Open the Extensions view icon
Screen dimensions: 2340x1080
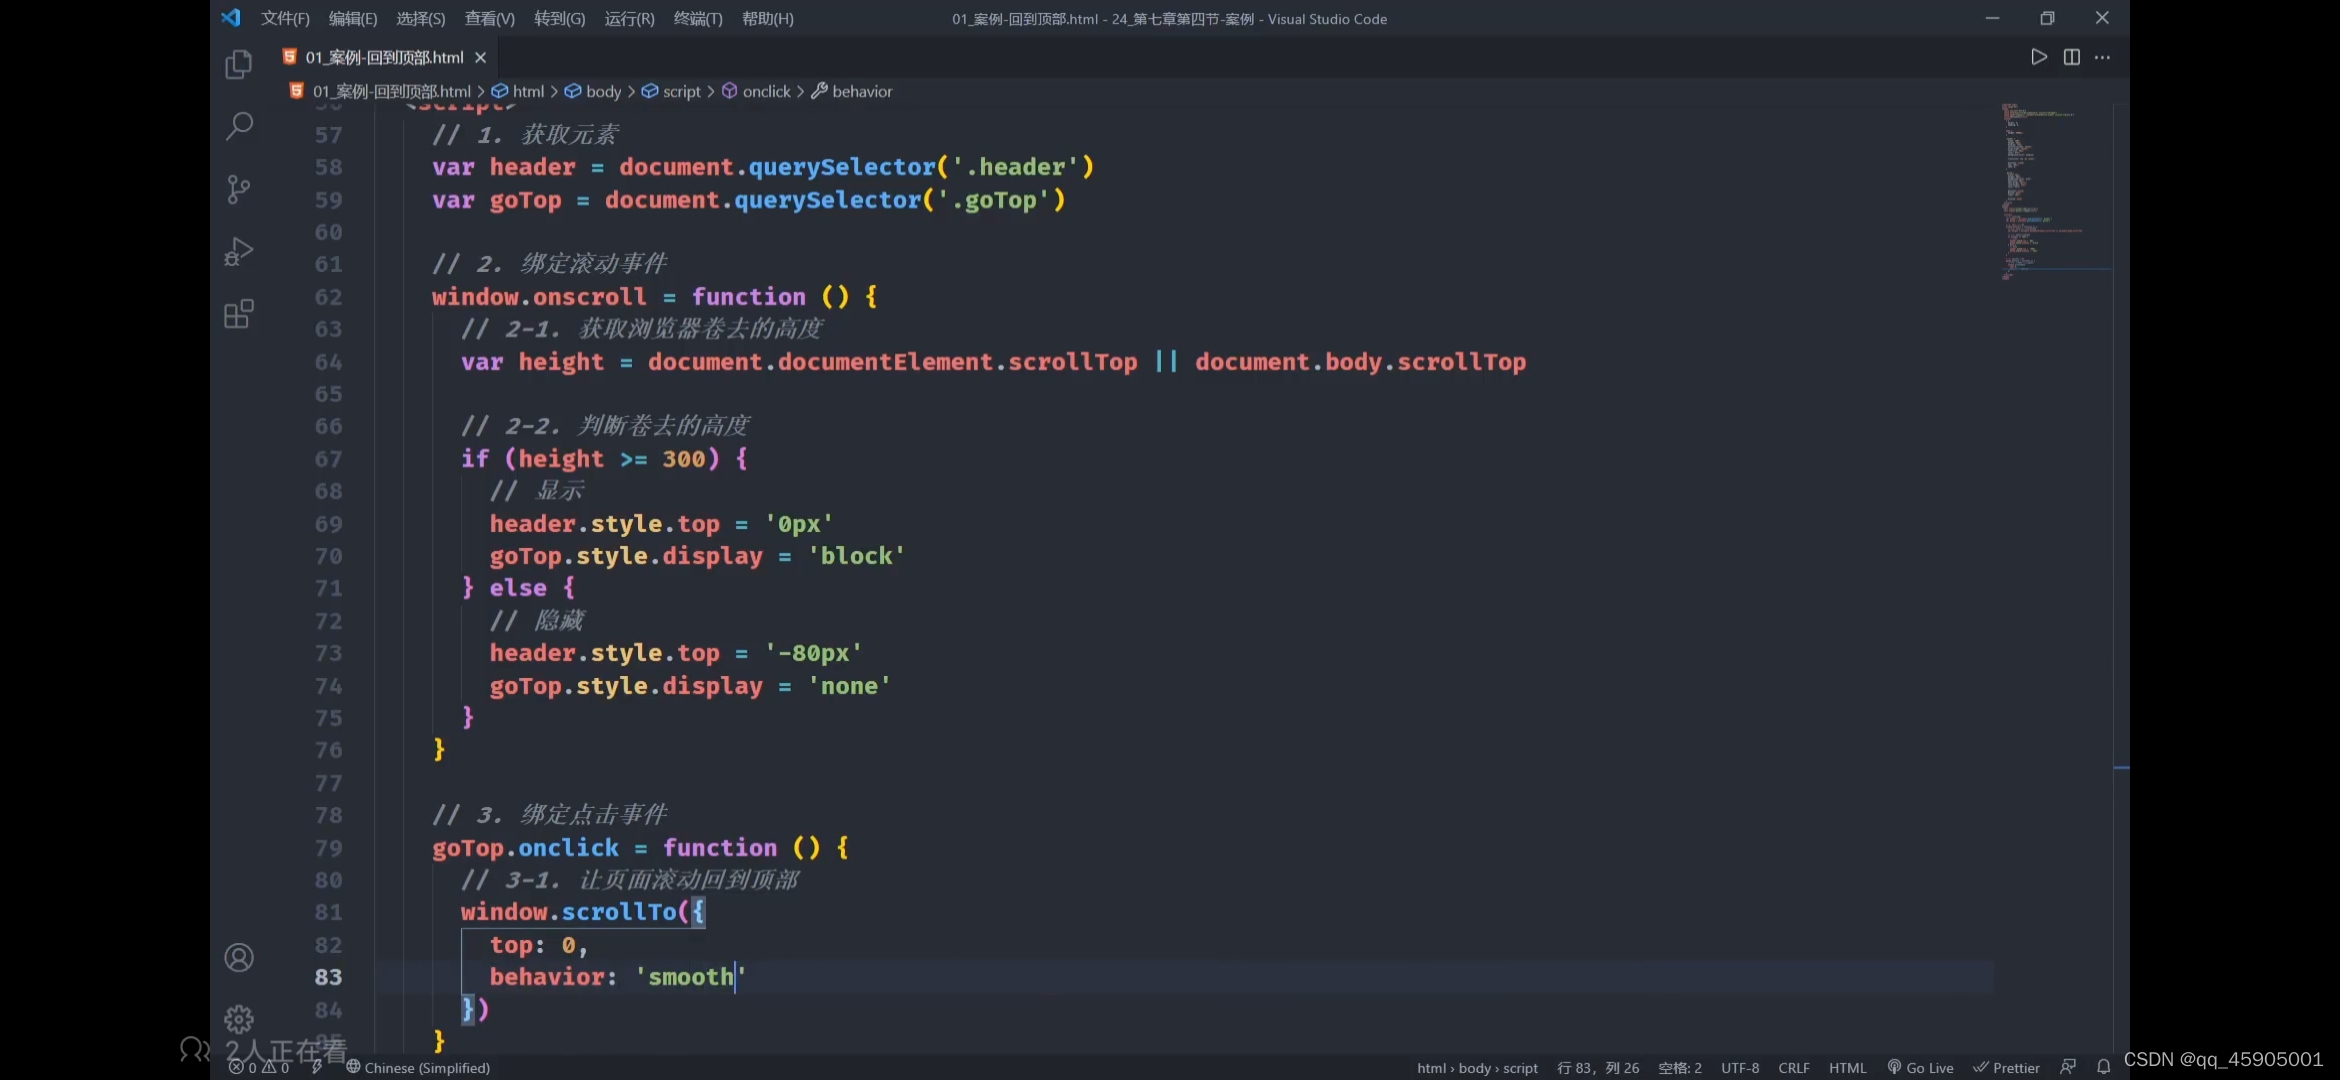(x=238, y=314)
